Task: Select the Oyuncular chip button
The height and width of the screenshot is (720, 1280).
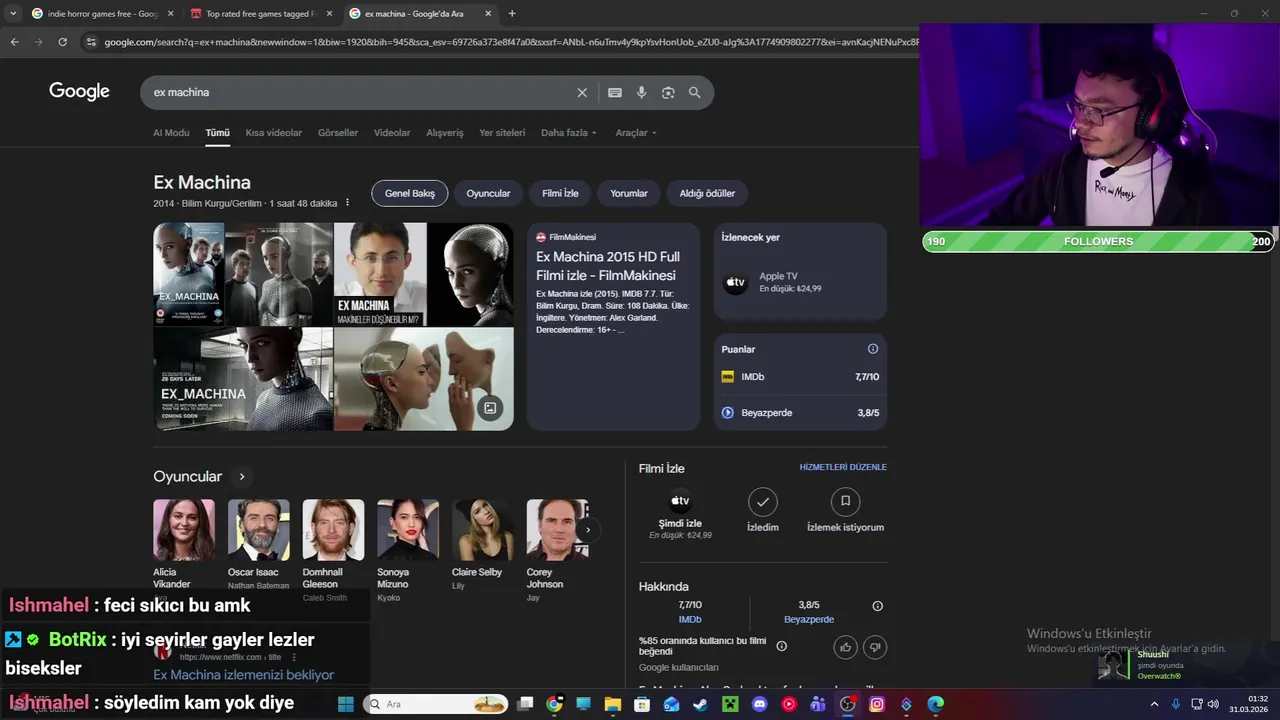Action: click(x=488, y=193)
